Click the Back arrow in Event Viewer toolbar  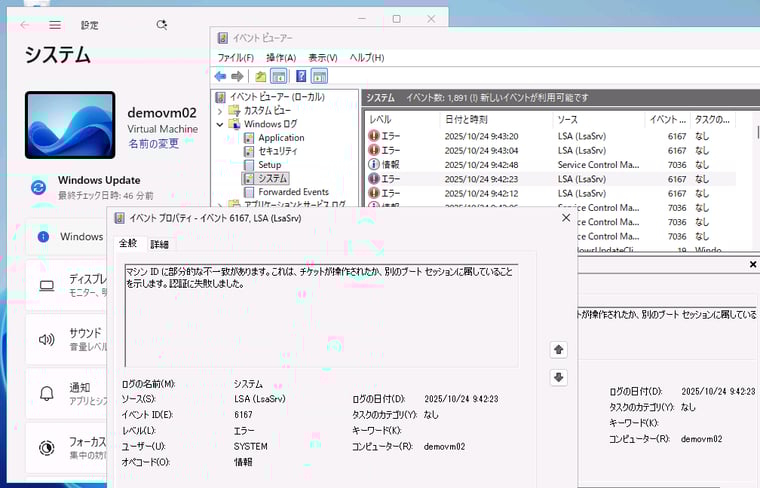(x=220, y=76)
